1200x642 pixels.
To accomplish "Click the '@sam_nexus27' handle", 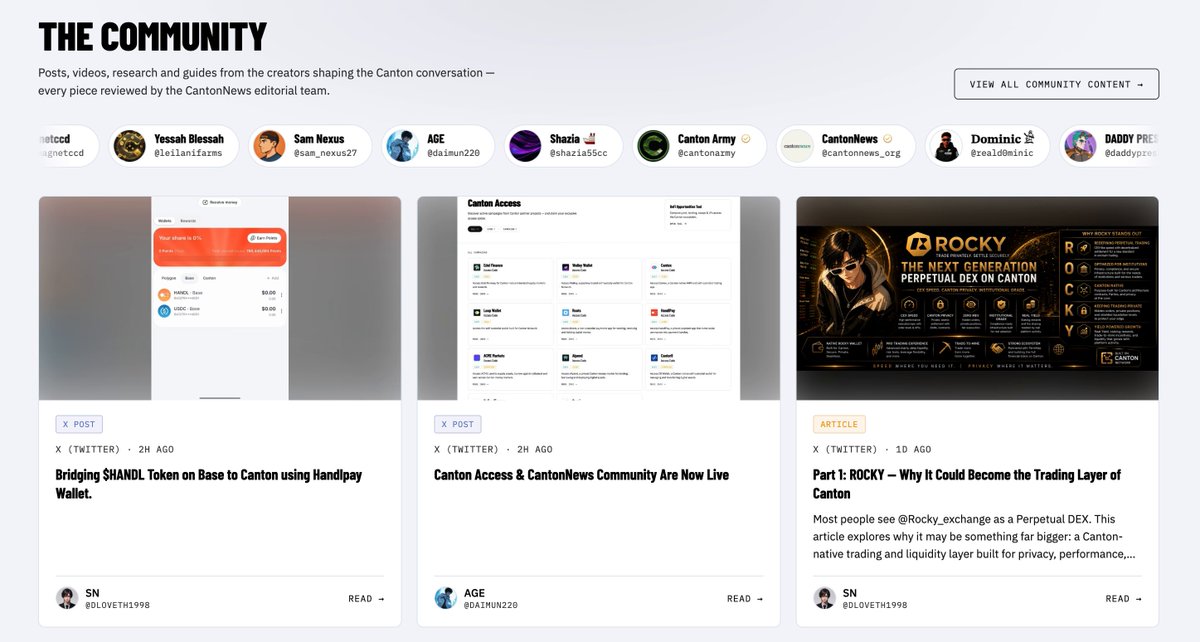I will tap(325, 154).
